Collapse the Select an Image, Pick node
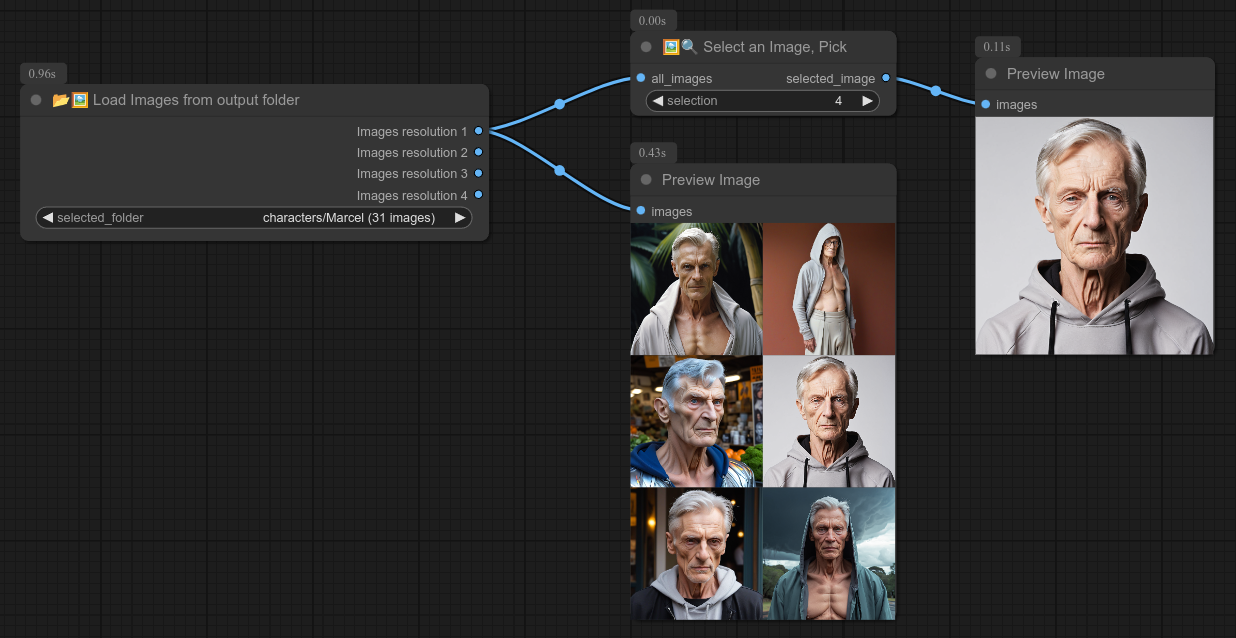The height and width of the screenshot is (638, 1236). pos(646,47)
